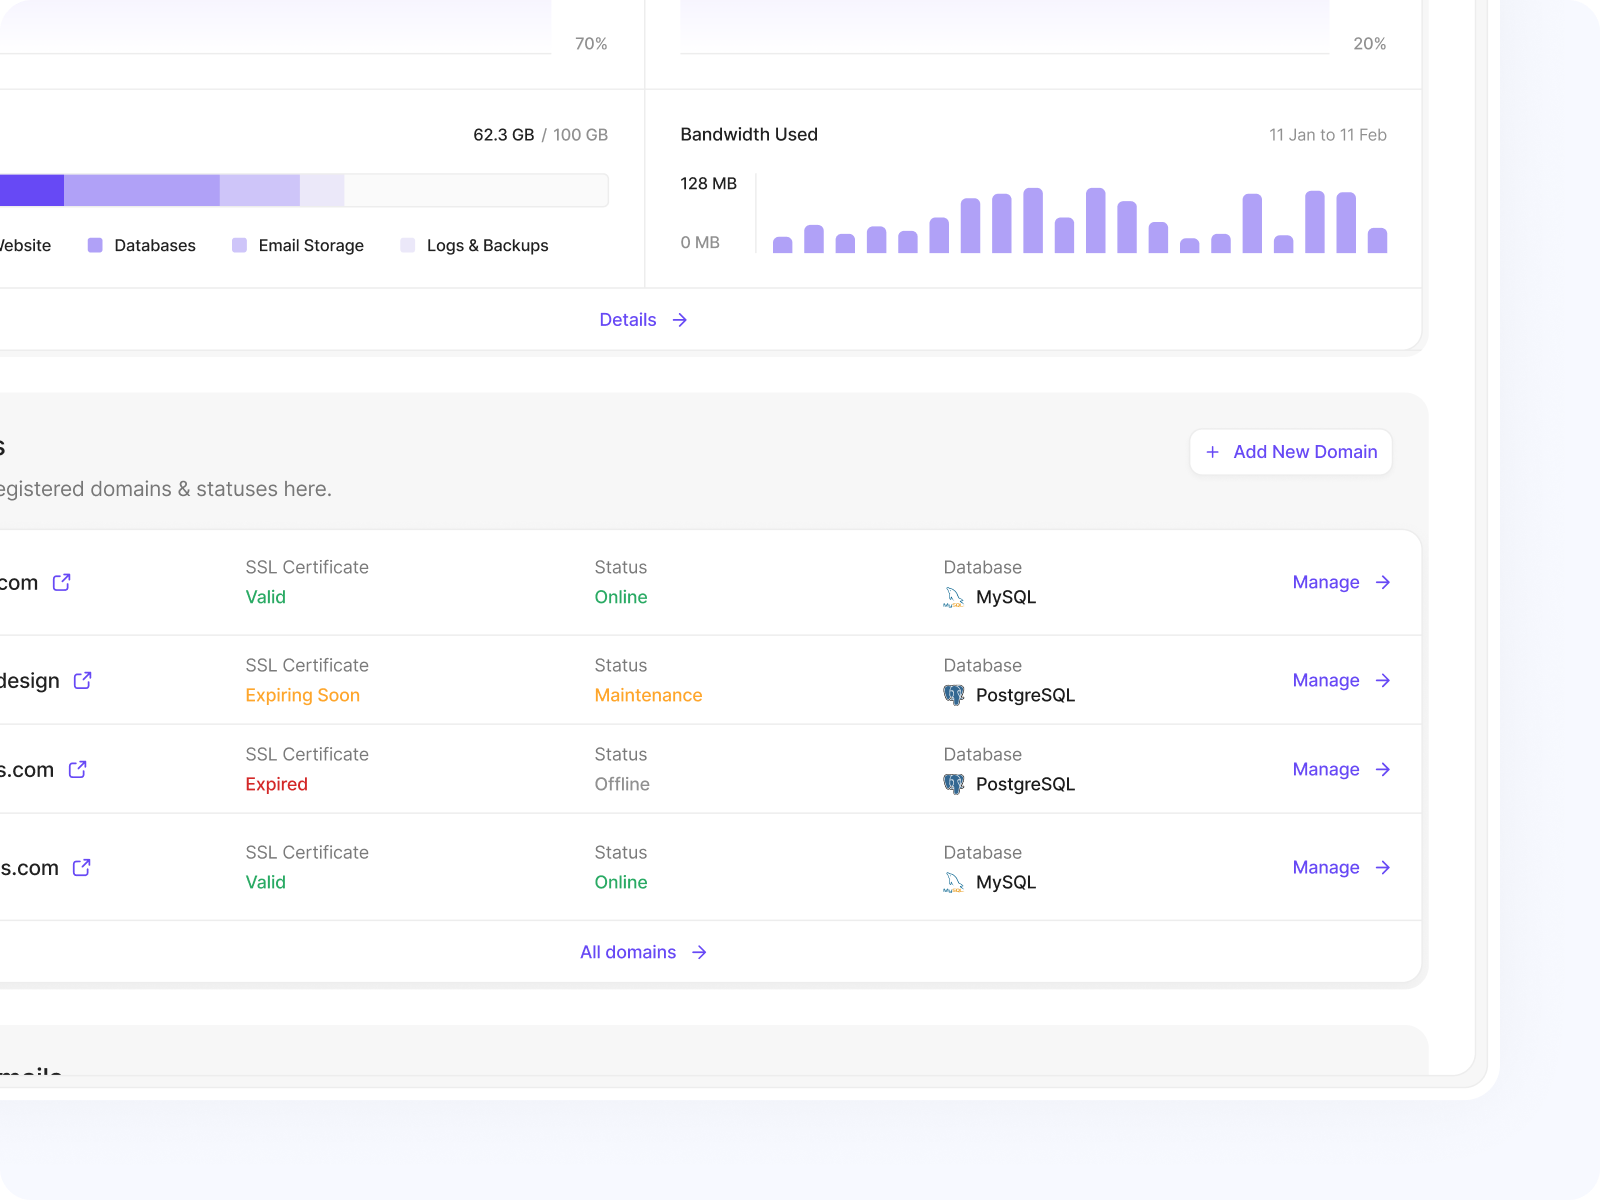The width and height of the screenshot is (1600, 1200).
Task: Open the Details link under Bandwidth Used
Action: point(628,320)
